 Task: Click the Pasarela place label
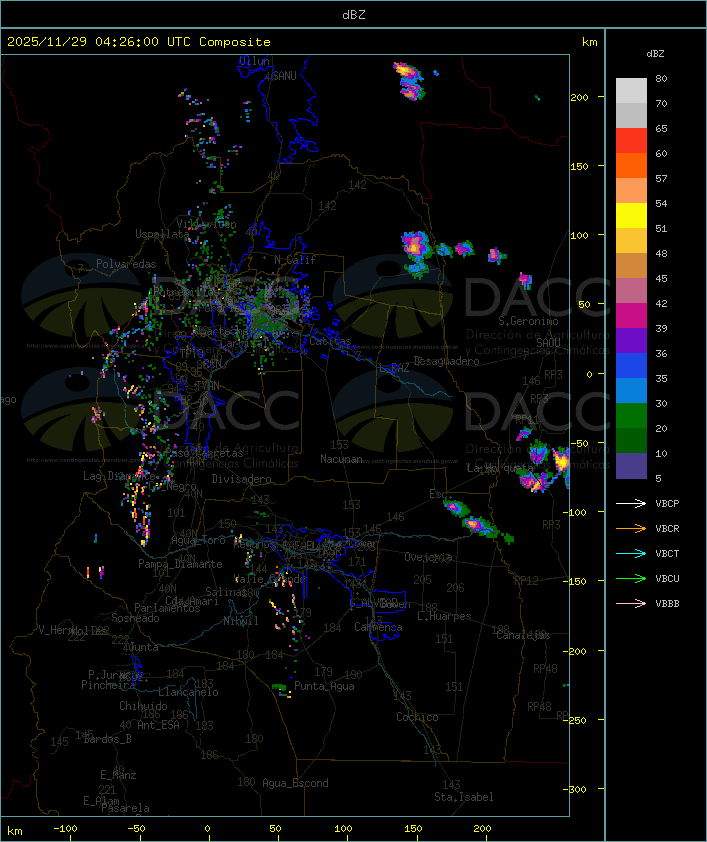click(125, 808)
